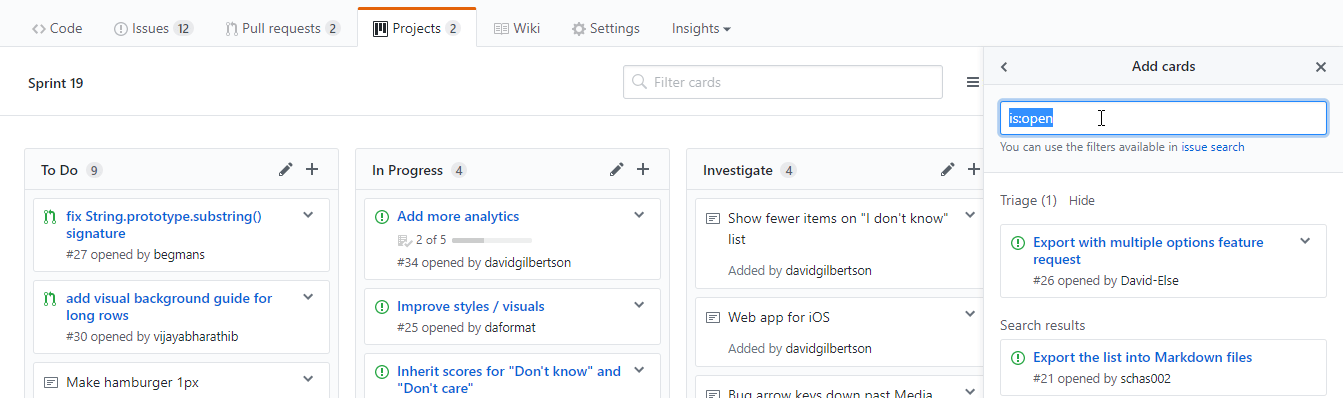This screenshot has height=398, width=1343.
Task: Switch to the Issues tab
Action: point(153,29)
